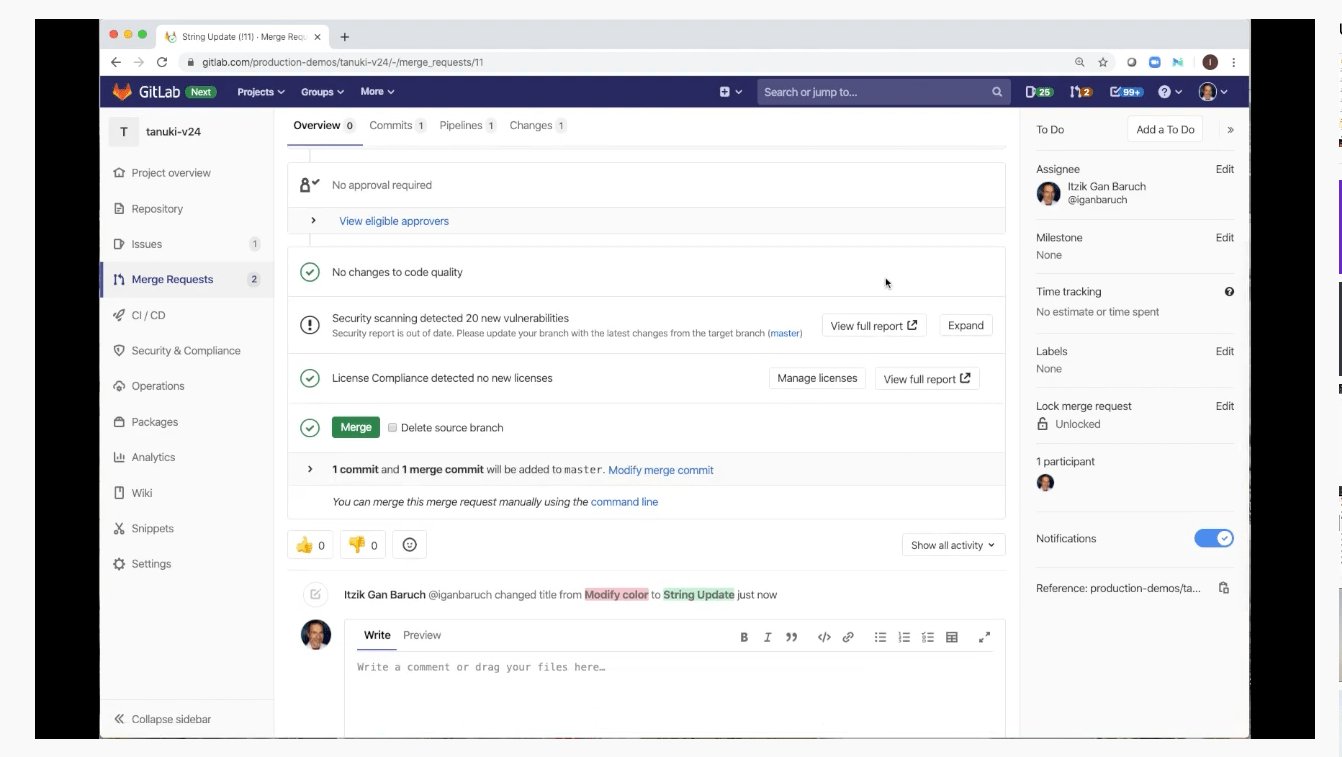The height and width of the screenshot is (757, 1342).
Task: Expand the View eligible approvers section
Action: pyautogui.click(x=393, y=221)
